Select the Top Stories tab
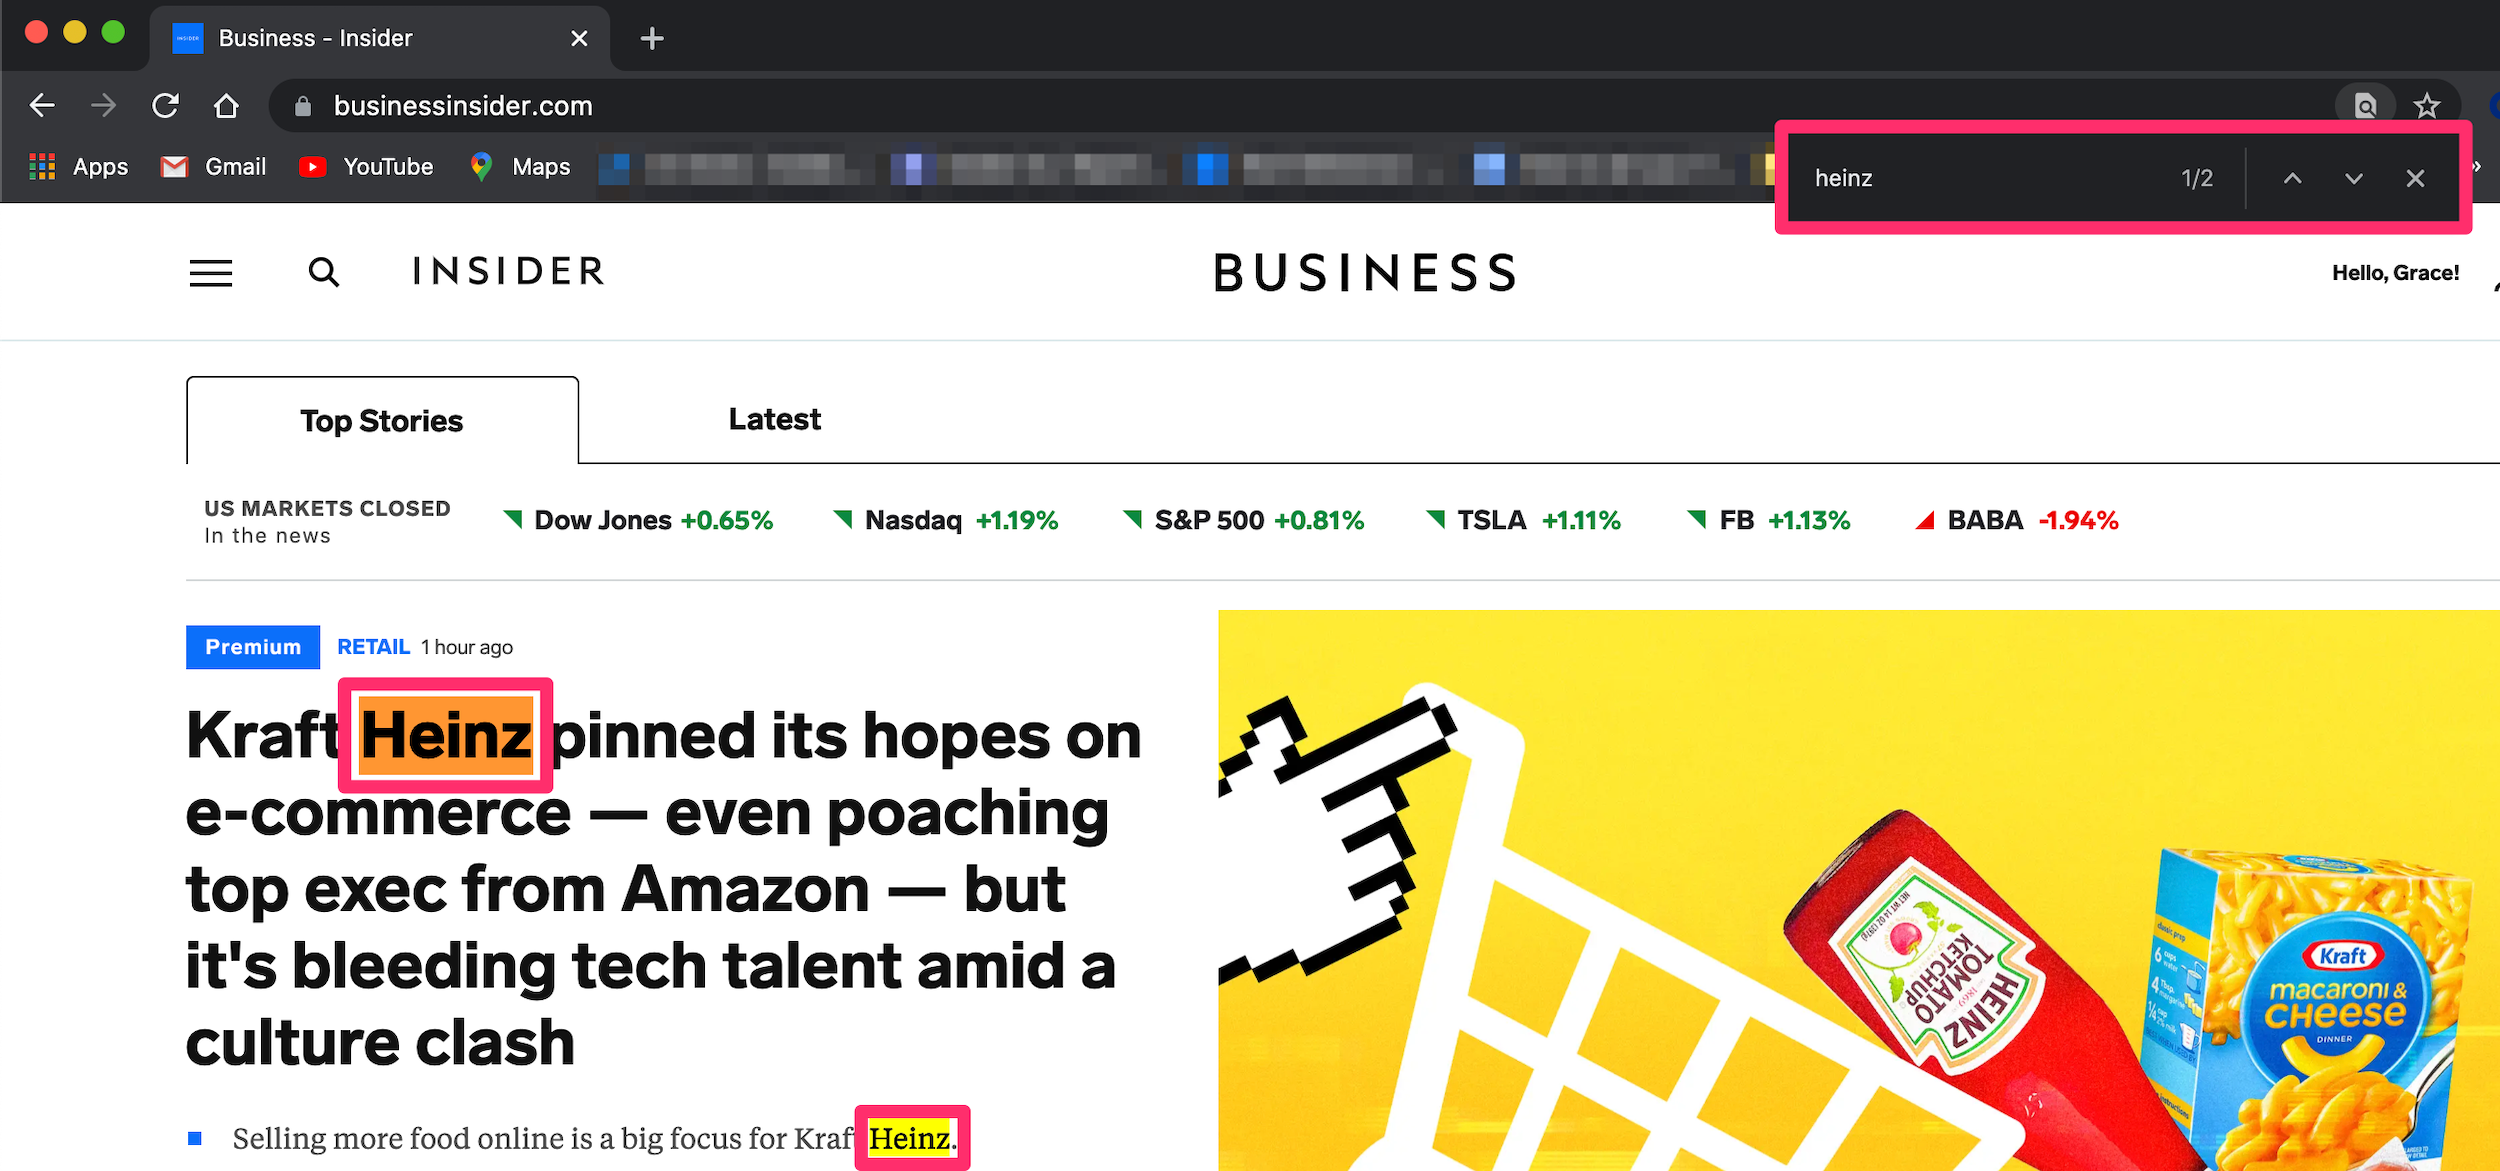 point(383,420)
